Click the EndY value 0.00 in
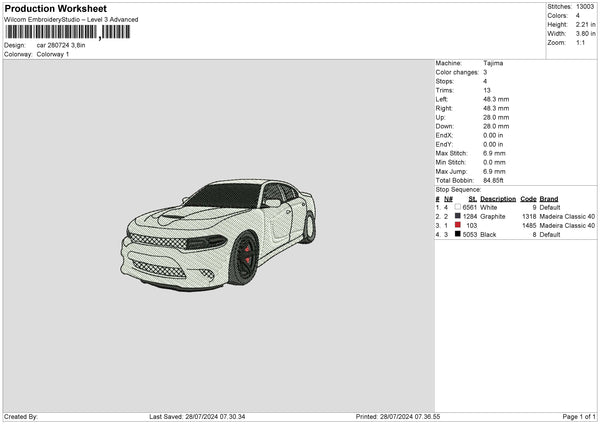Image resolution: width=600 pixels, height=424 pixels. [493, 144]
